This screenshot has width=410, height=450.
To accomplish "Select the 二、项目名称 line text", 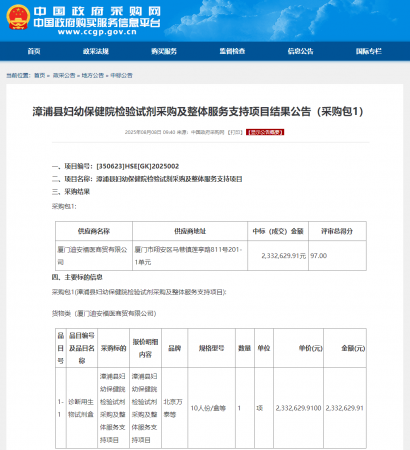I will pyautogui.click(x=147, y=179).
